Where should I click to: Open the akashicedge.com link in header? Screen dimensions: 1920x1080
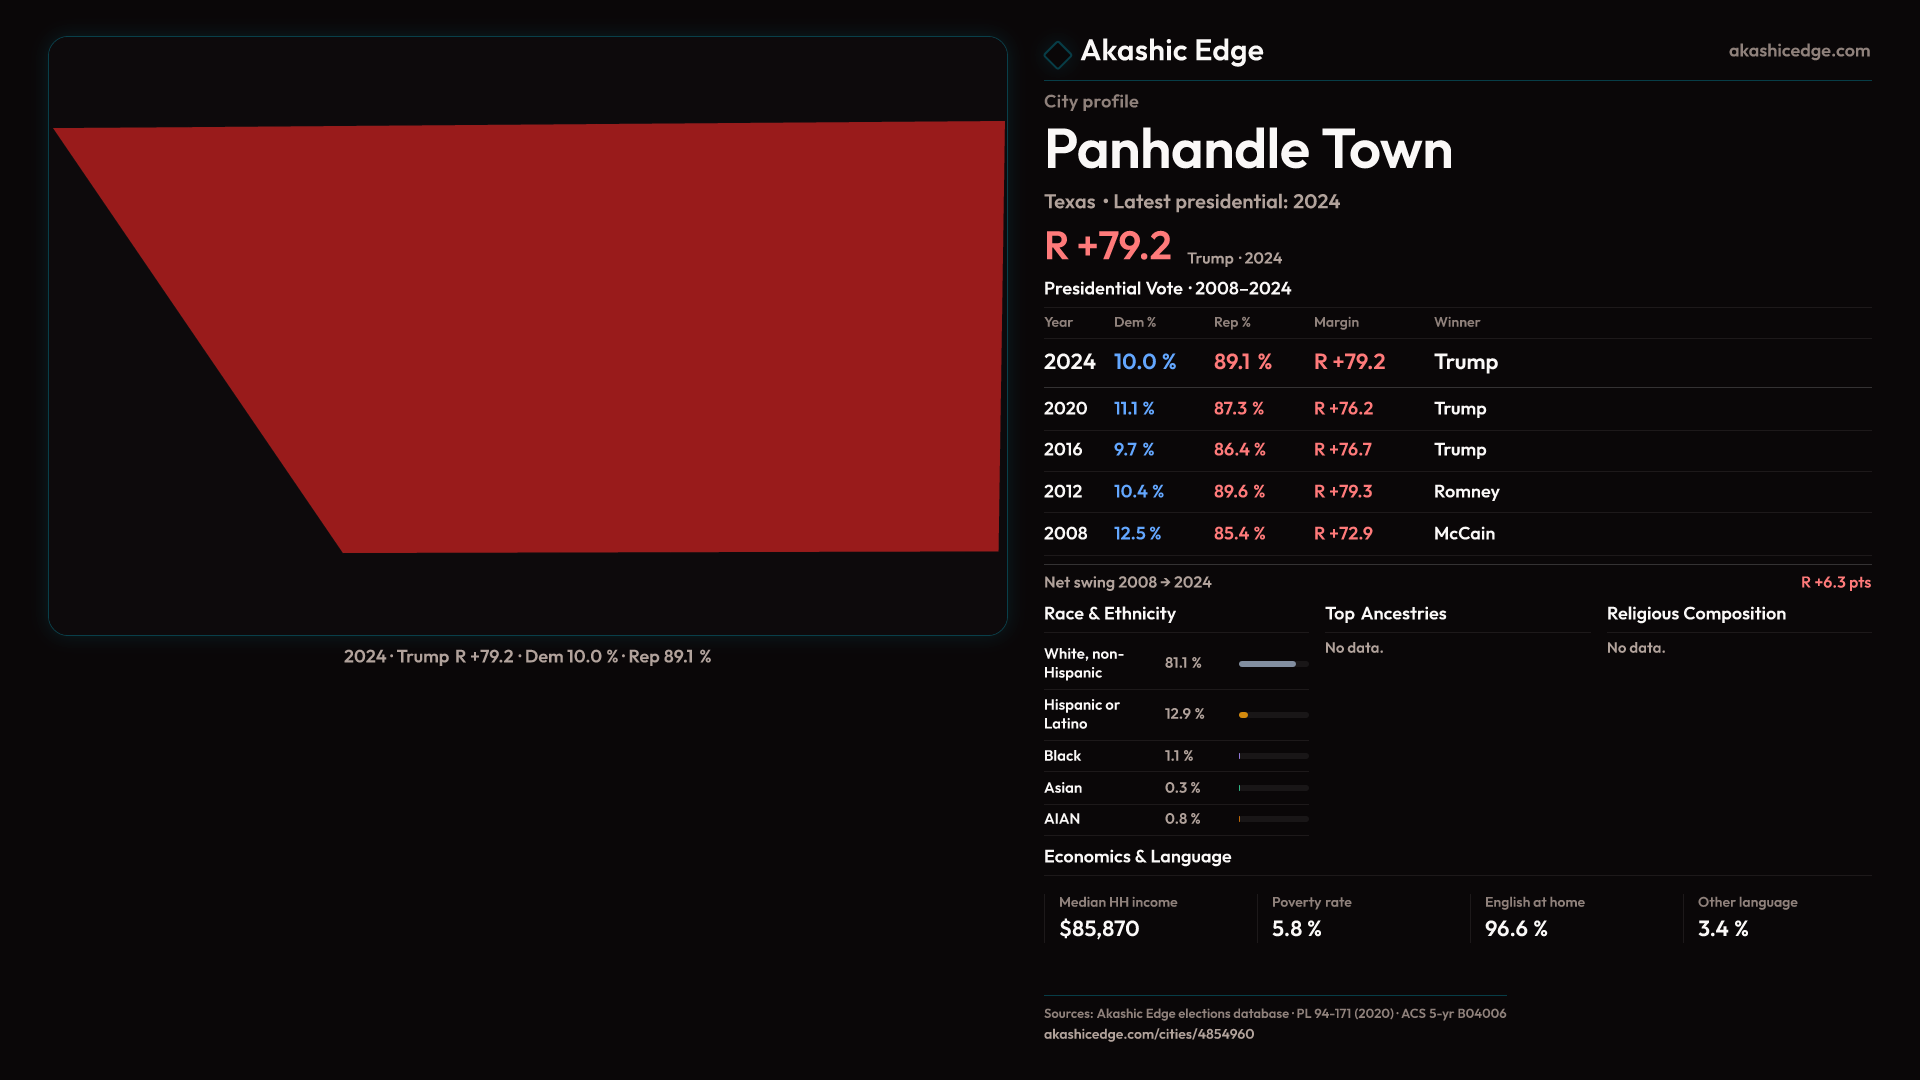(1798, 51)
